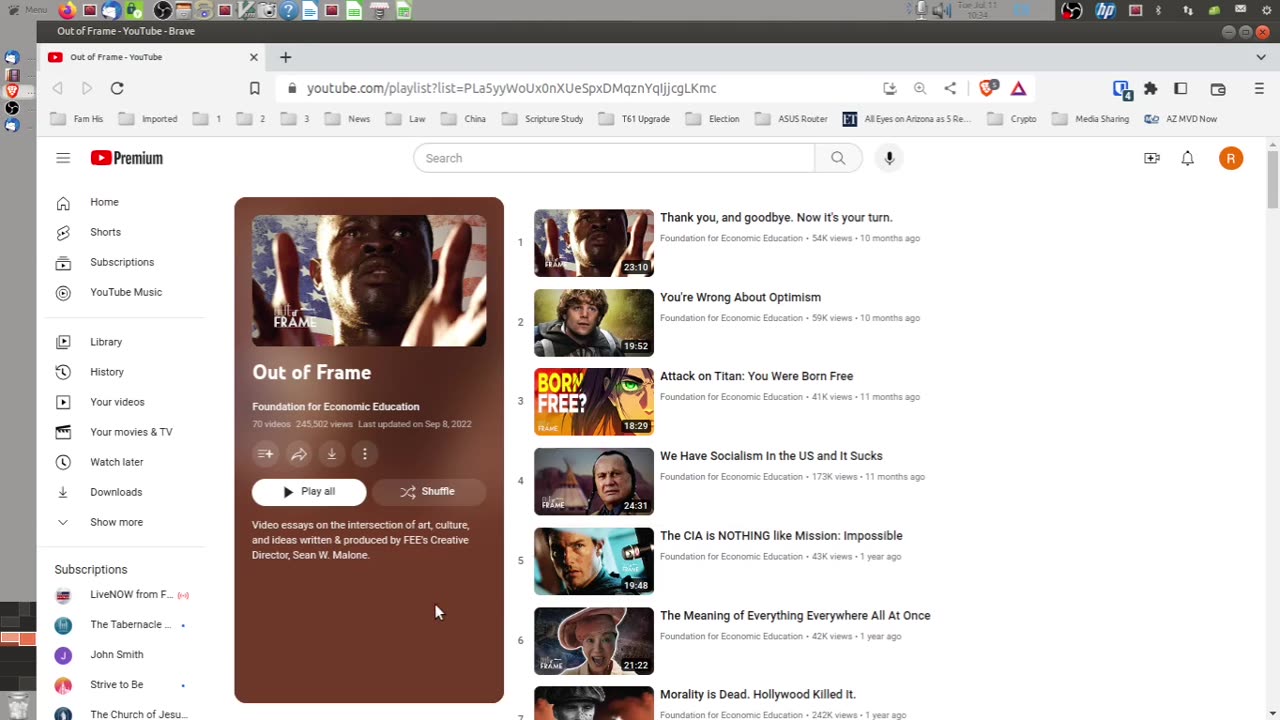The width and height of the screenshot is (1280, 720).
Task: Open Subscriptions in the sidebar
Action: (120, 262)
